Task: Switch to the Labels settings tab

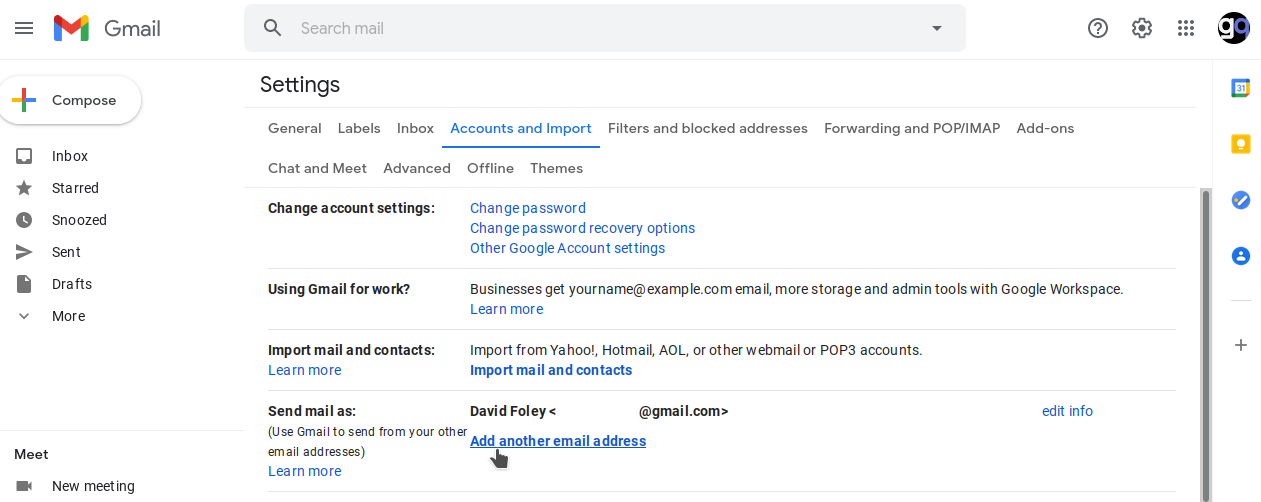Action: (x=359, y=128)
